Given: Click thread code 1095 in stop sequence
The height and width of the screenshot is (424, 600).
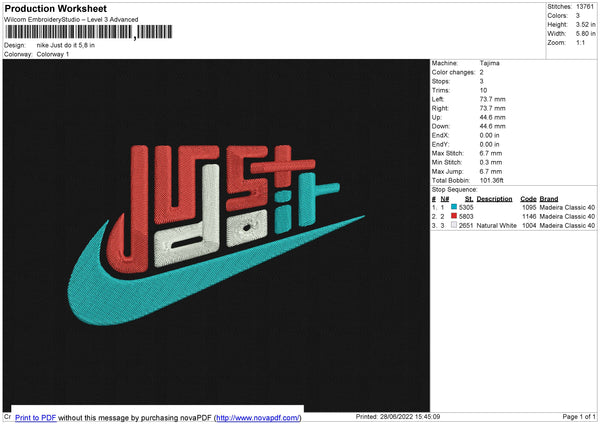Looking at the screenshot, I should [529, 207].
